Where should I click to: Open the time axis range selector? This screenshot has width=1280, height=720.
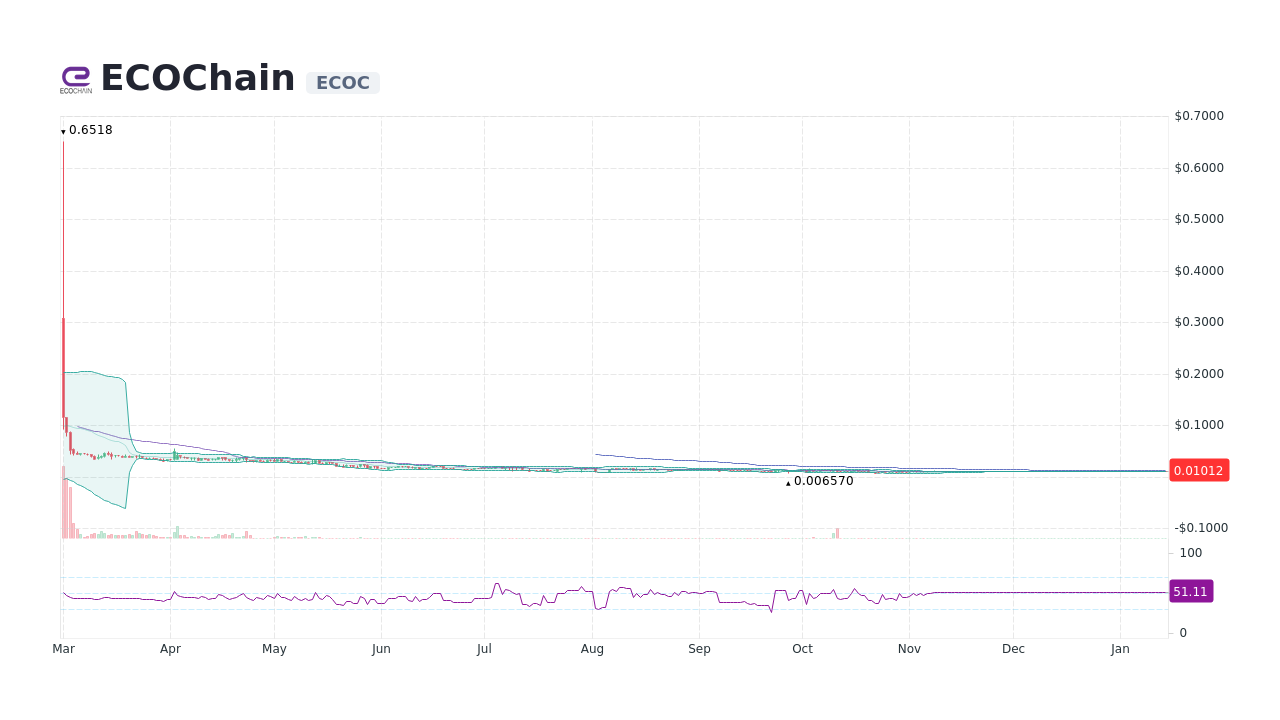(600, 649)
